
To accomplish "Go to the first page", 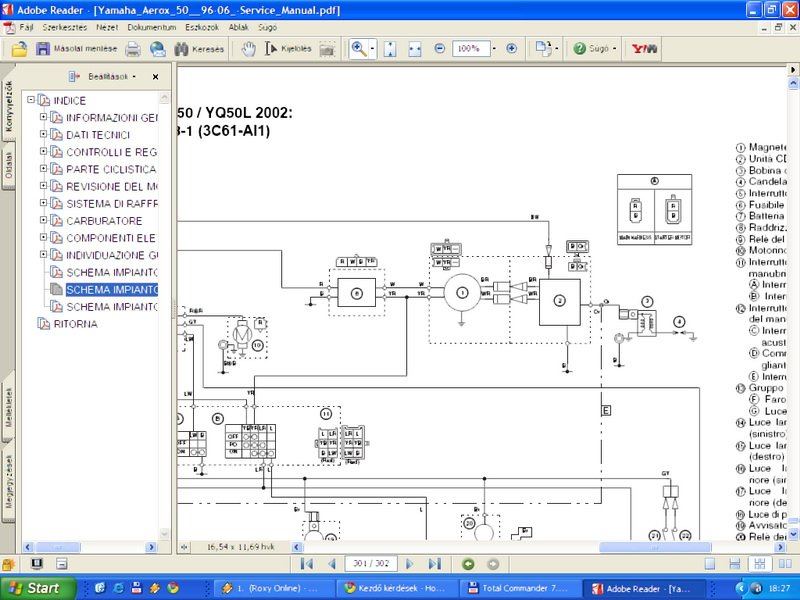I will coord(307,564).
